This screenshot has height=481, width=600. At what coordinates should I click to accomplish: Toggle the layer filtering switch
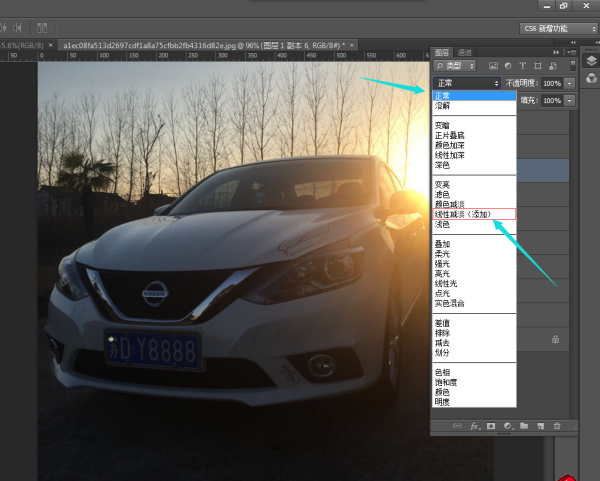pos(573,65)
